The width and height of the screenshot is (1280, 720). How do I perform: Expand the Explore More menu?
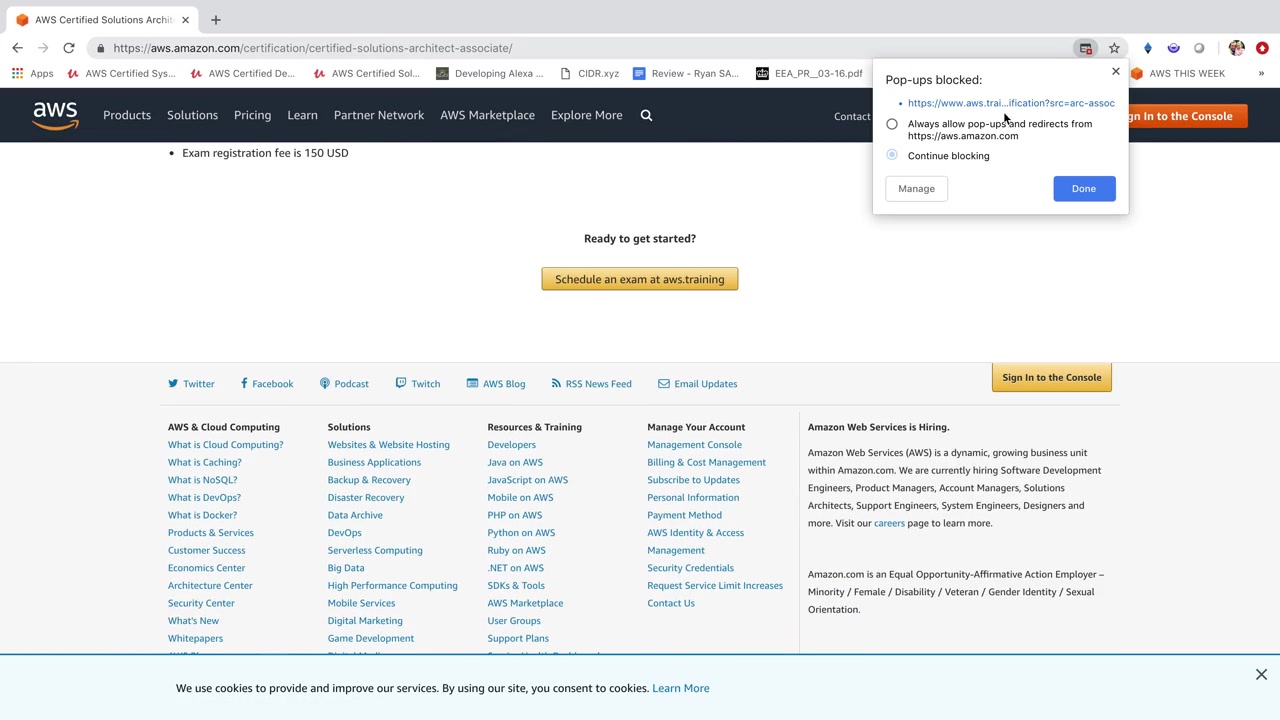pyautogui.click(x=586, y=115)
